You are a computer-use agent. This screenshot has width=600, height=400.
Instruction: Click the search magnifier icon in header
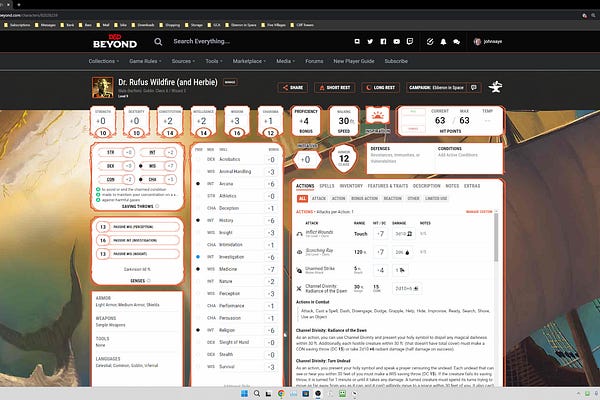click(x=158, y=41)
